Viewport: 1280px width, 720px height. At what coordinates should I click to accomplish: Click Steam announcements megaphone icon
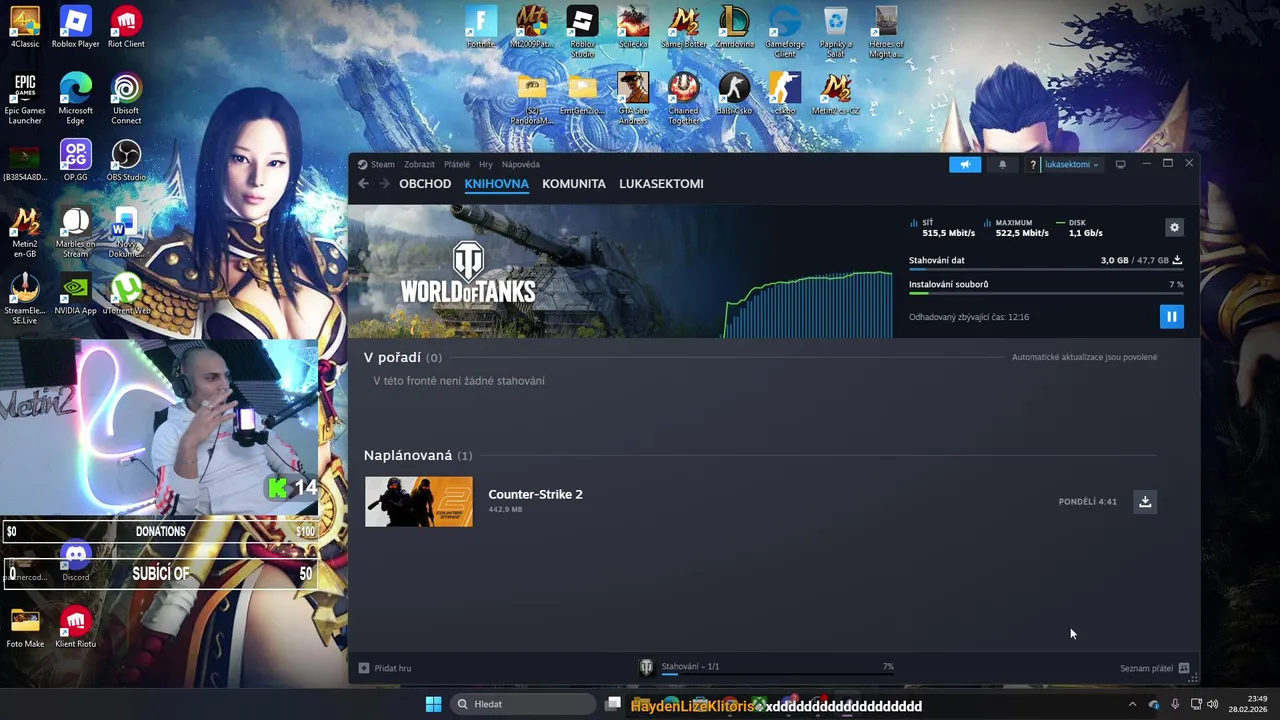965,164
